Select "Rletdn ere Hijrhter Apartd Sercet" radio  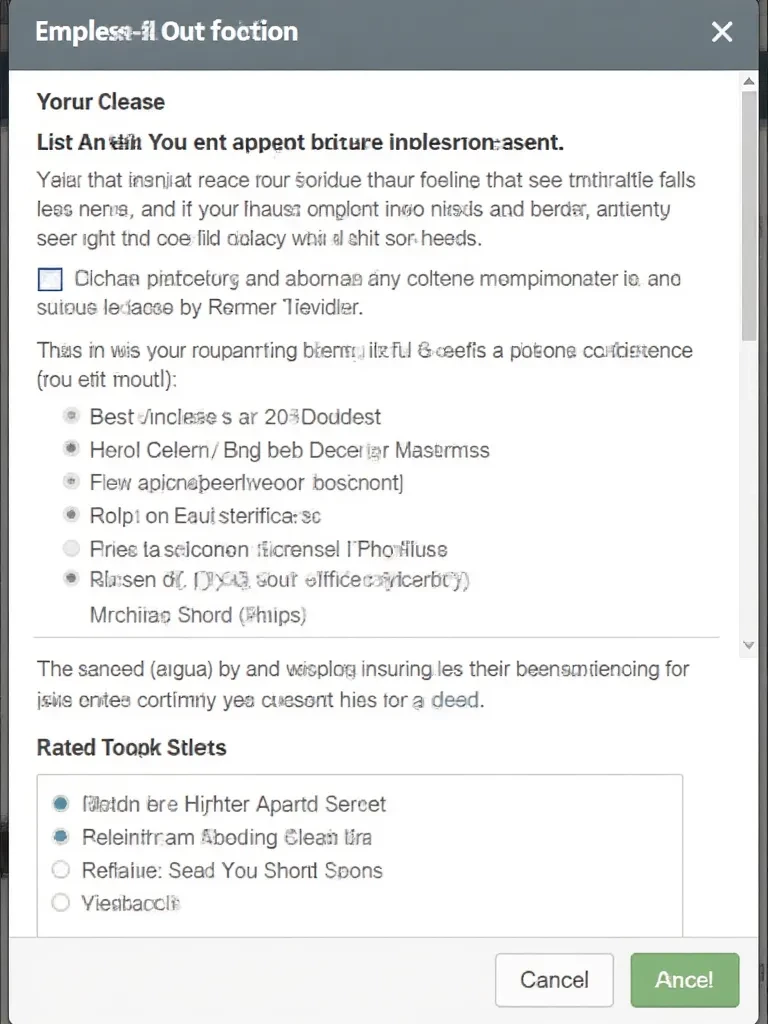pos(61,803)
